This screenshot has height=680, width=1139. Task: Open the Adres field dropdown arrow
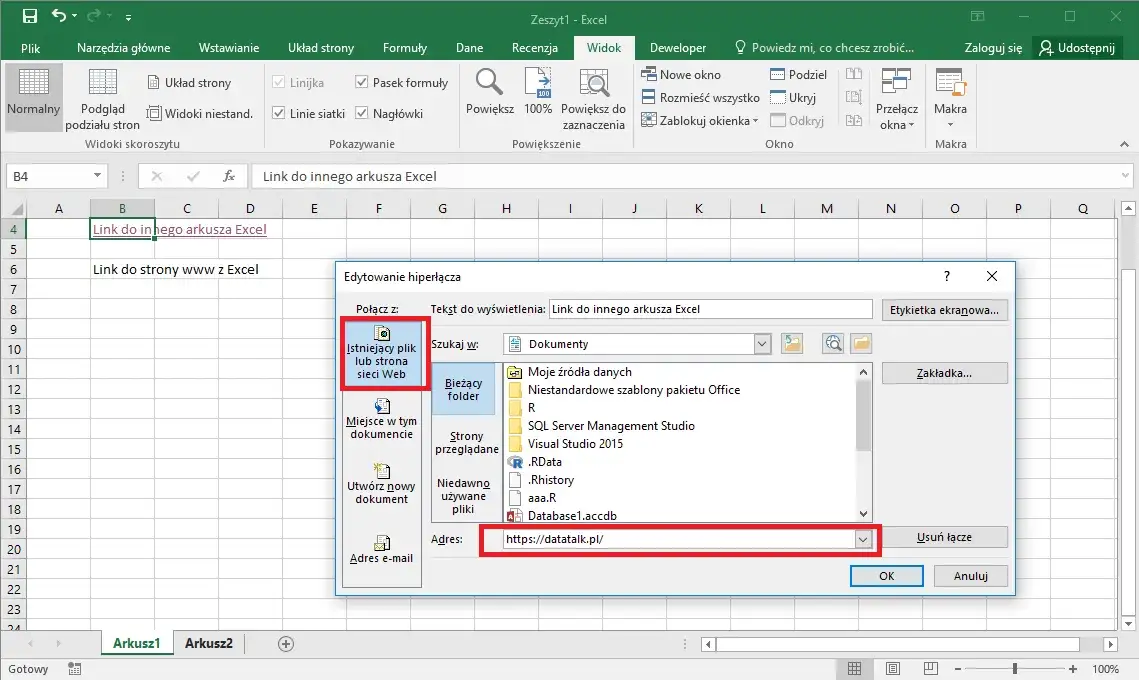coord(863,539)
